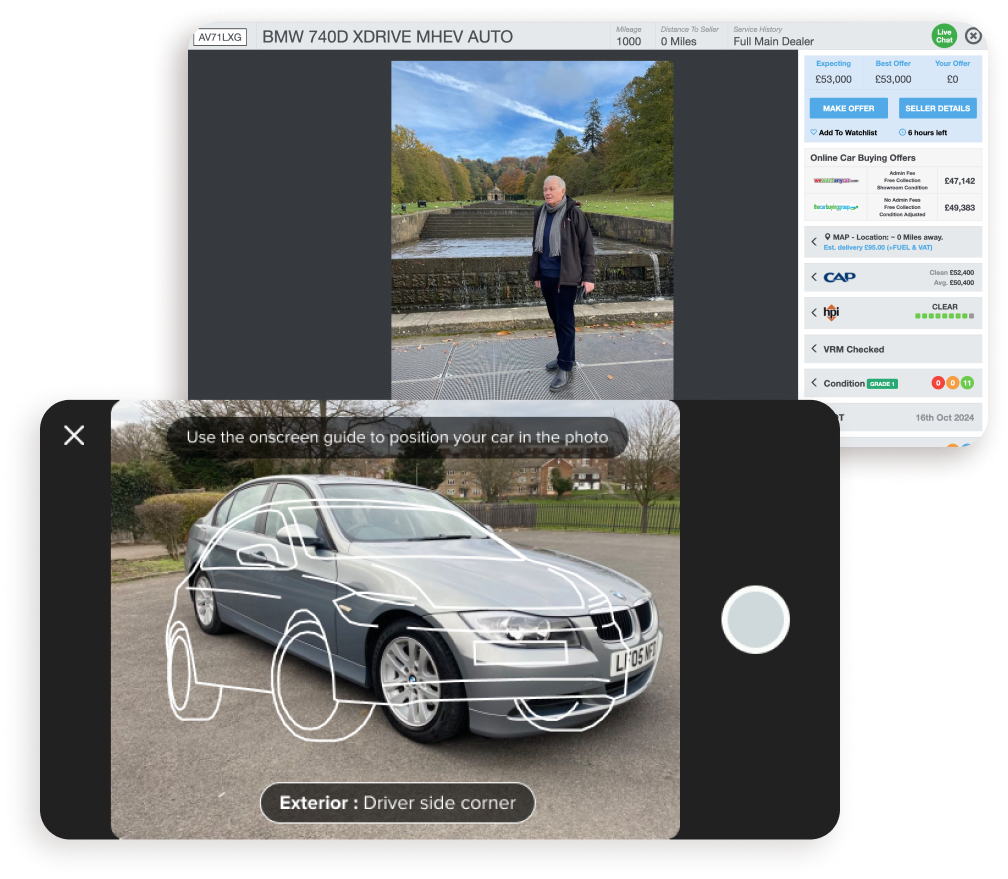1008x879 pixels.
Task: Click the BMW 740D XDRIVE MHEV AUTO title
Action: [388, 37]
